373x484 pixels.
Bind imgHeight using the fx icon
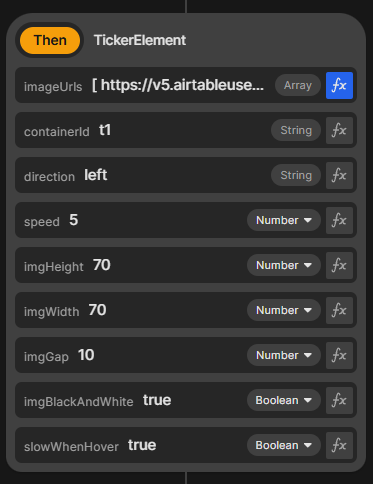[339, 265]
